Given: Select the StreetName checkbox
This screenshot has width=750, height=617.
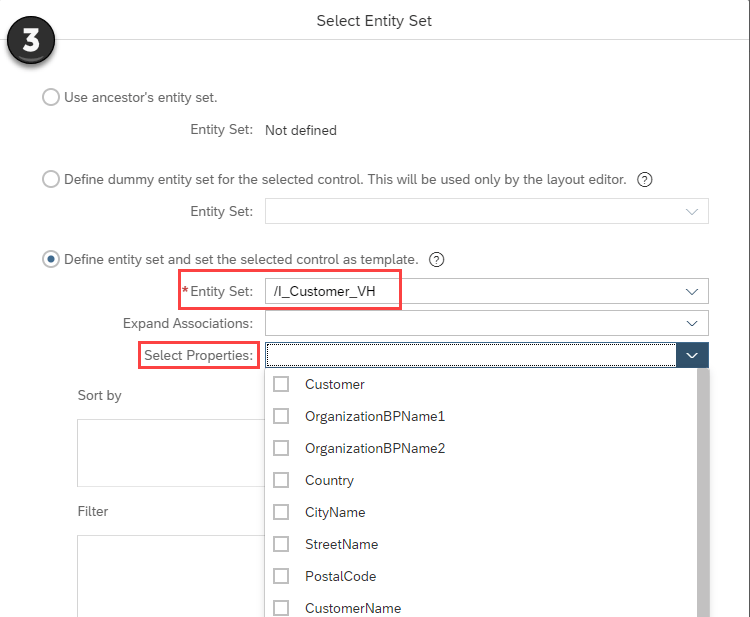Looking at the screenshot, I should point(281,544).
